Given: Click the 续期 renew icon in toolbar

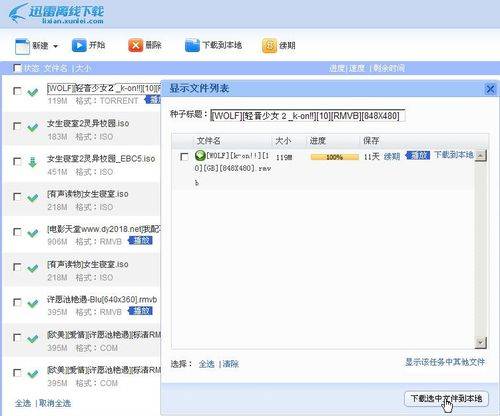Looking at the screenshot, I should 269,45.
